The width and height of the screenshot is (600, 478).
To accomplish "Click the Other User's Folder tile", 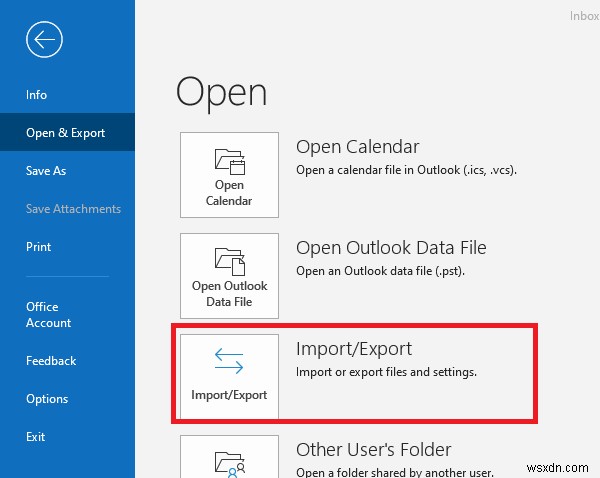I will [x=229, y=457].
